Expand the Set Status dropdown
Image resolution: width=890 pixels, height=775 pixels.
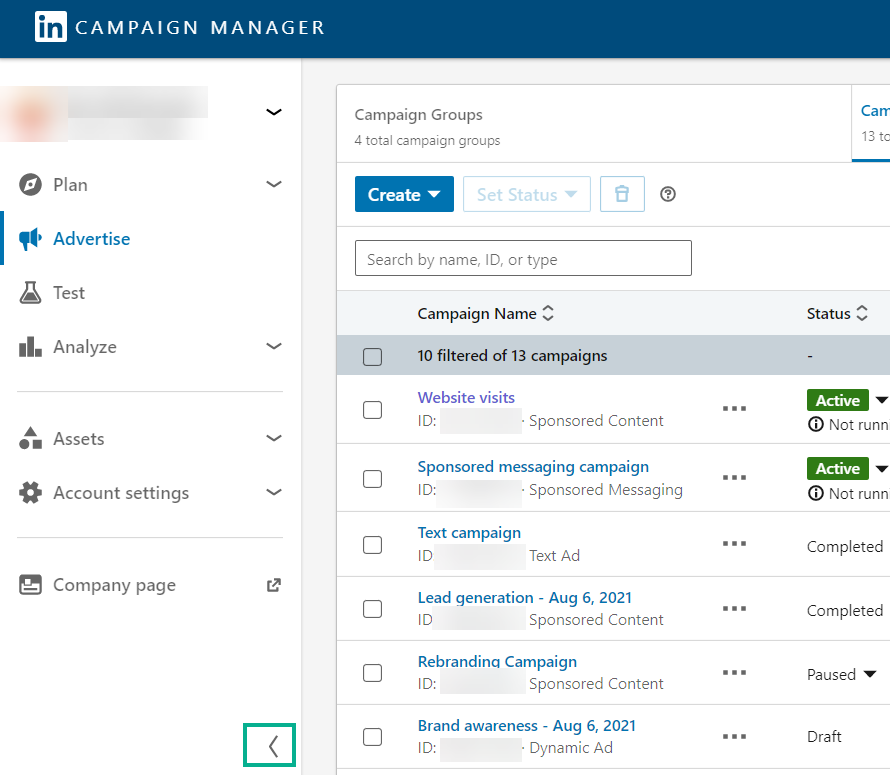(x=526, y=194)
